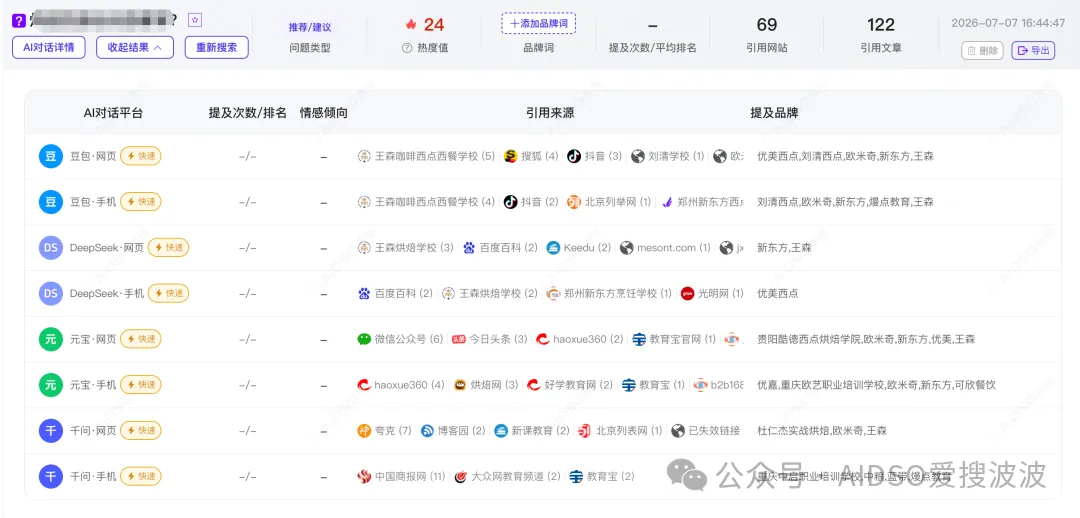Viewport: 1080px width, 518px height.
Task: Click 杜仁杰实战烘焙,欧米奇,王森 brands text
Action: [822, 431]
